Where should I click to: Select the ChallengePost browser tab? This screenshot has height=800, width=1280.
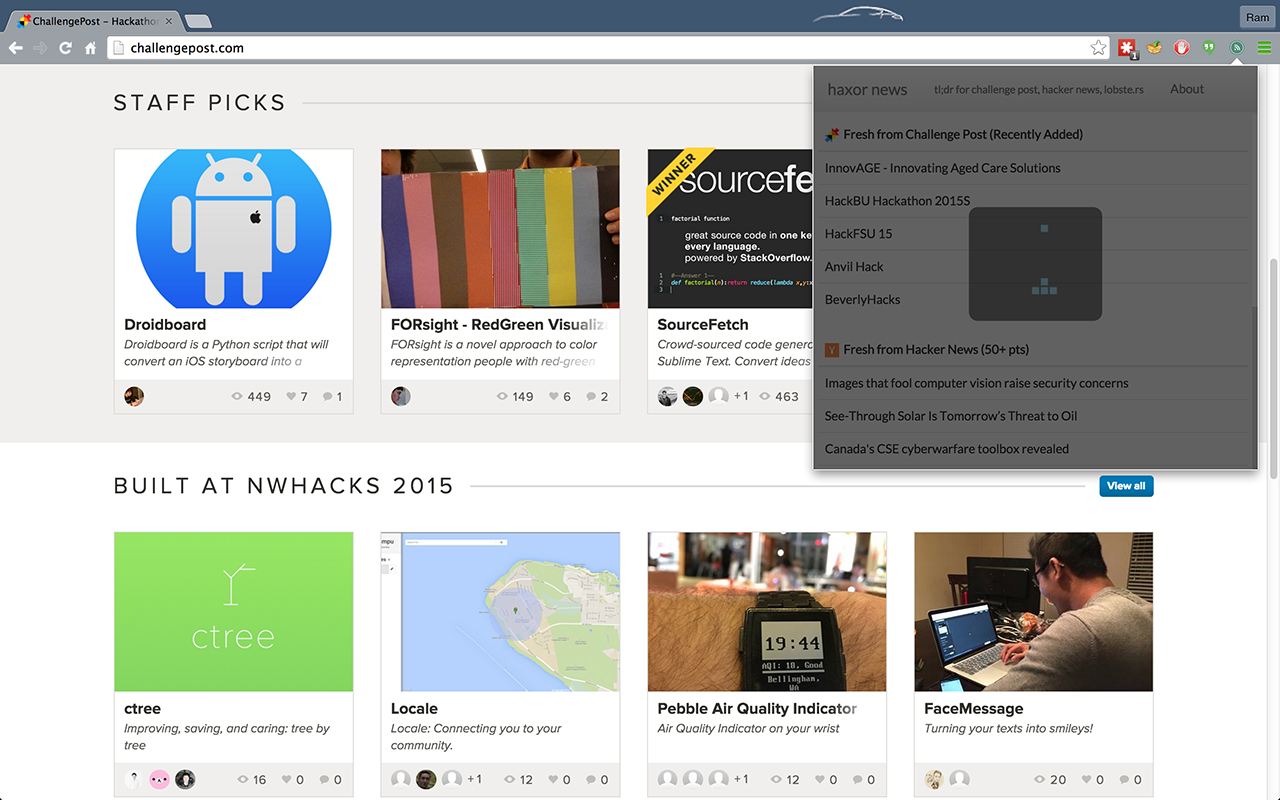tap(95, 20)
